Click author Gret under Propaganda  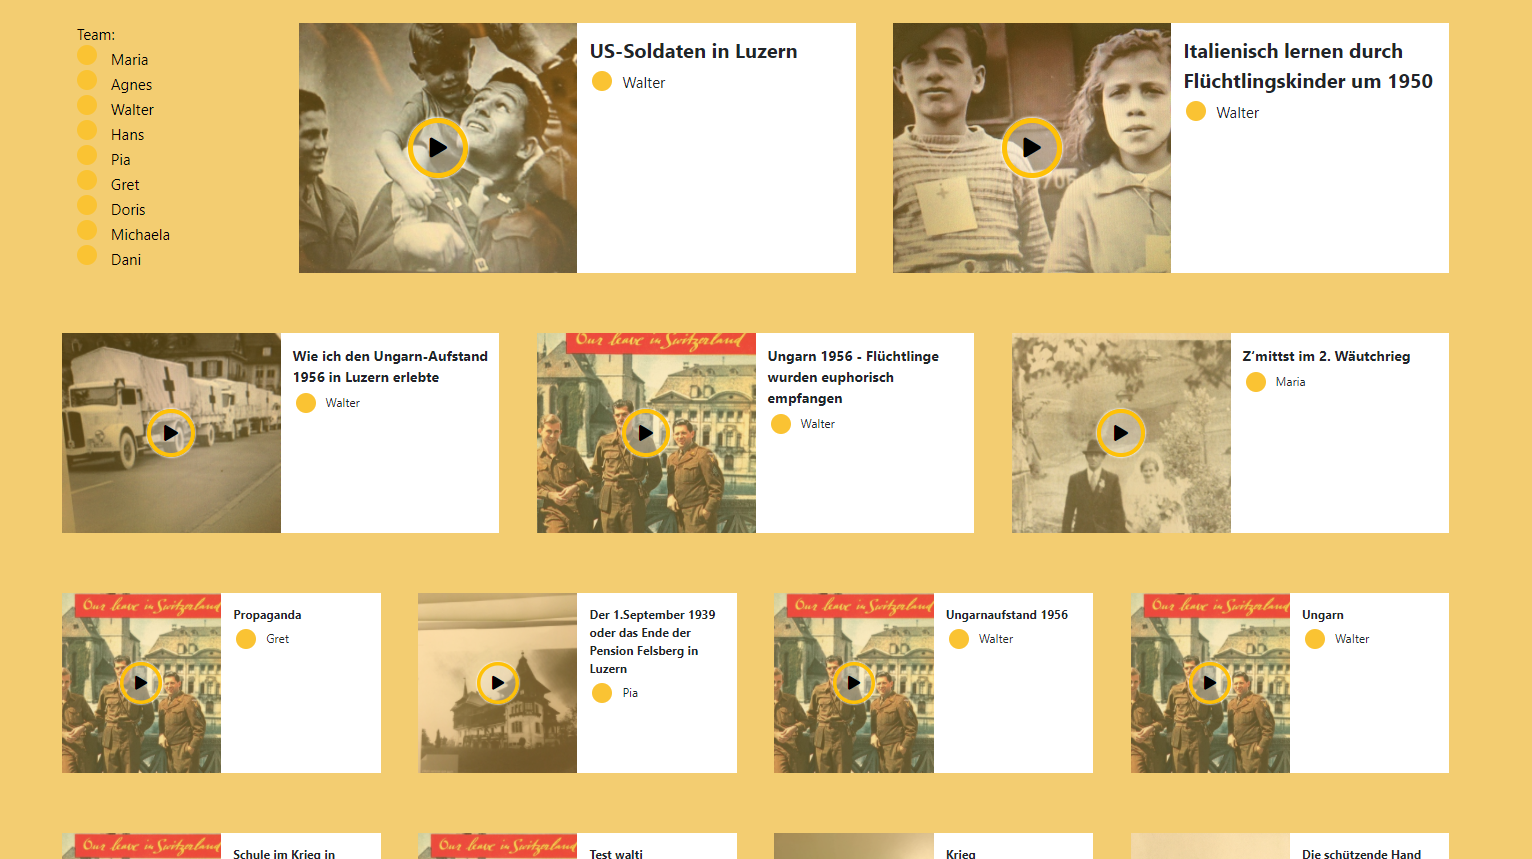click(277, 639)
